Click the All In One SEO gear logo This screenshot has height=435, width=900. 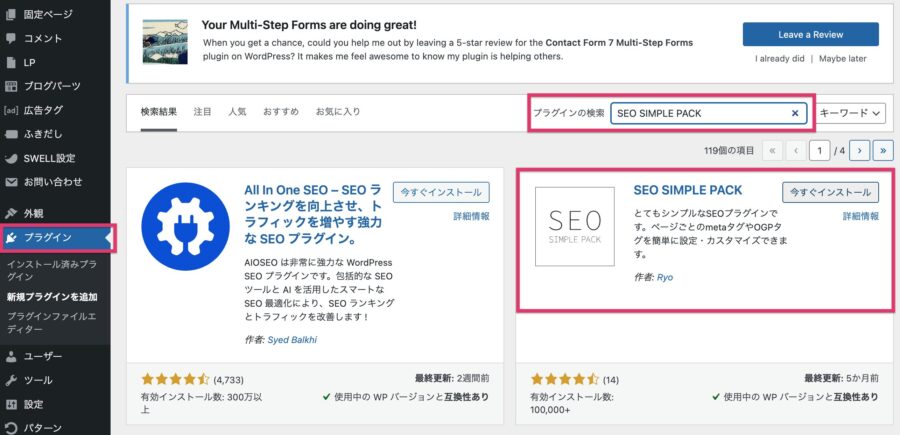tap(185, 227)
